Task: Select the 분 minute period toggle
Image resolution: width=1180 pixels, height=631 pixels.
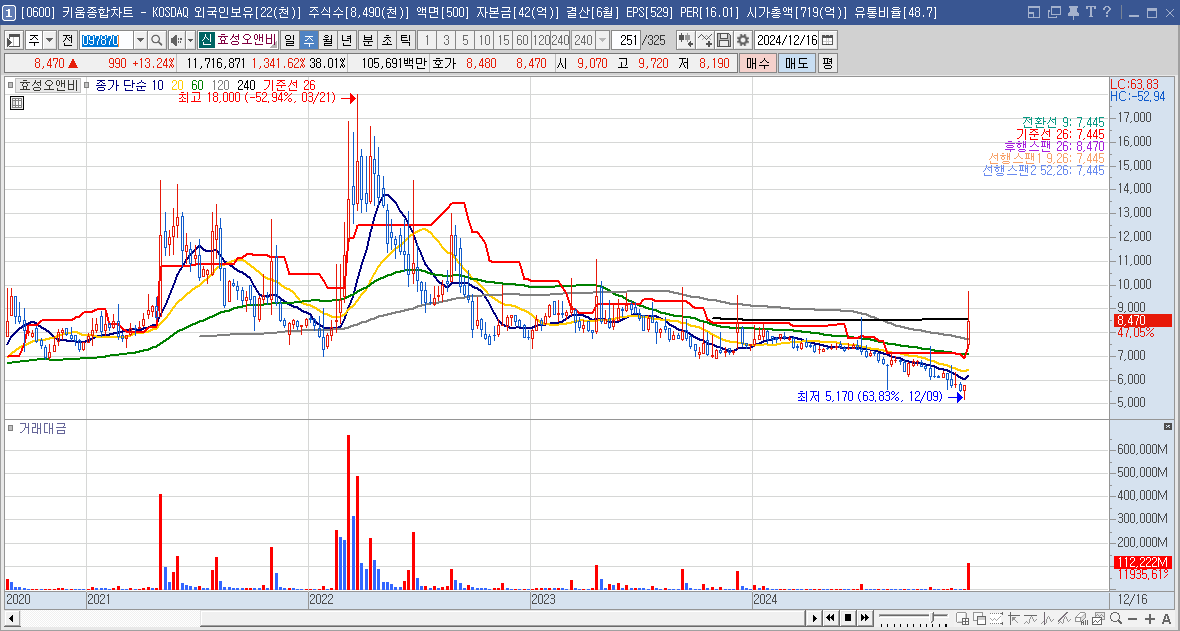Action: 367,40
